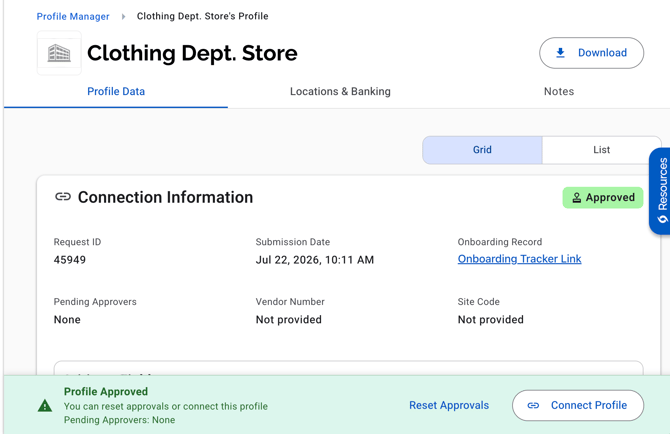Click the Connect Profile button
The width and height of the screenshot is (670, 434).
point(578,405)
